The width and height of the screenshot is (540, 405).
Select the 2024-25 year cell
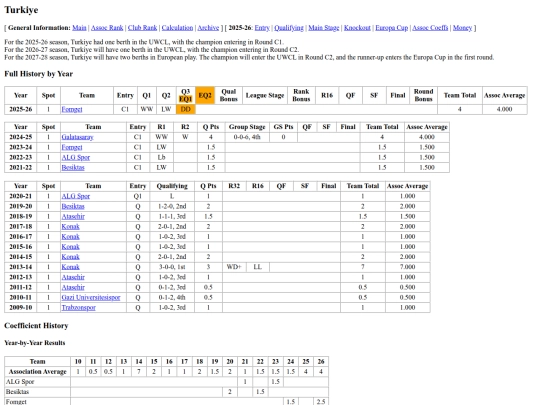(21, 137)
